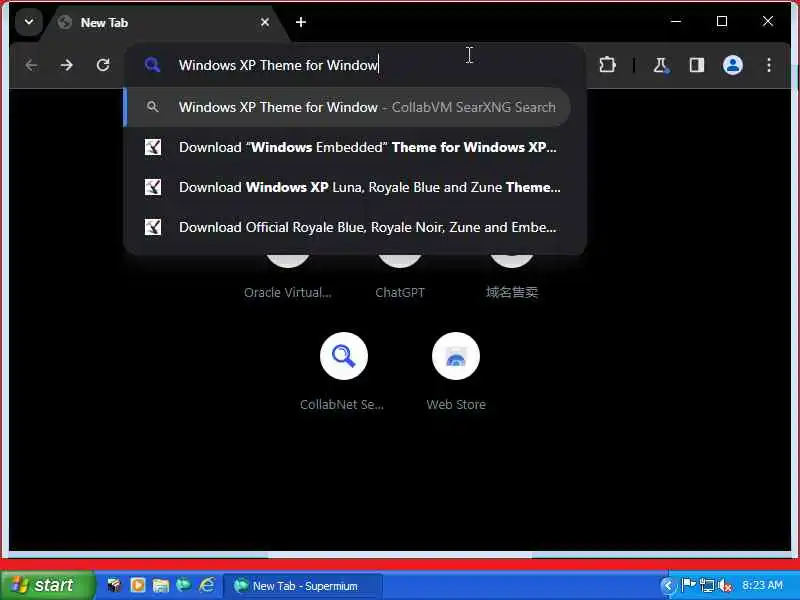Switch to New Tab - Supermium taskbar button

tap(303, 586)
